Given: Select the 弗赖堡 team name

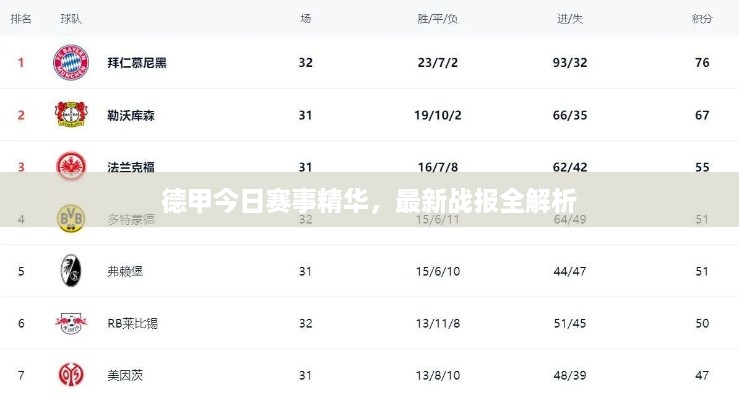Looking at the screenshot, I should [125, 271].
